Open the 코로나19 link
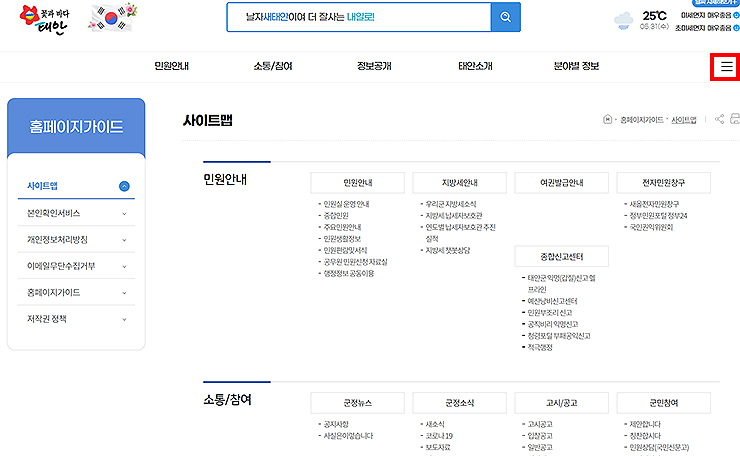Image resolution: width=740 pixels, height=456 pixels. pyautogui.click(x=439, y=436)
